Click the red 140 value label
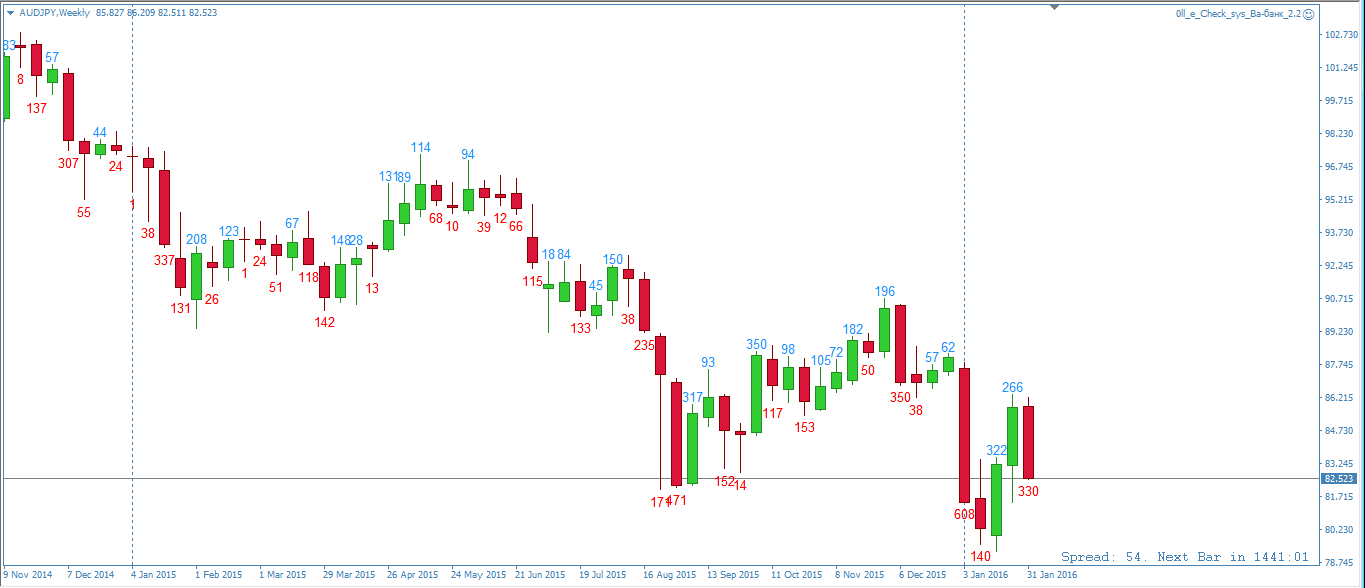1365x588 pixels. pos(980,556)
